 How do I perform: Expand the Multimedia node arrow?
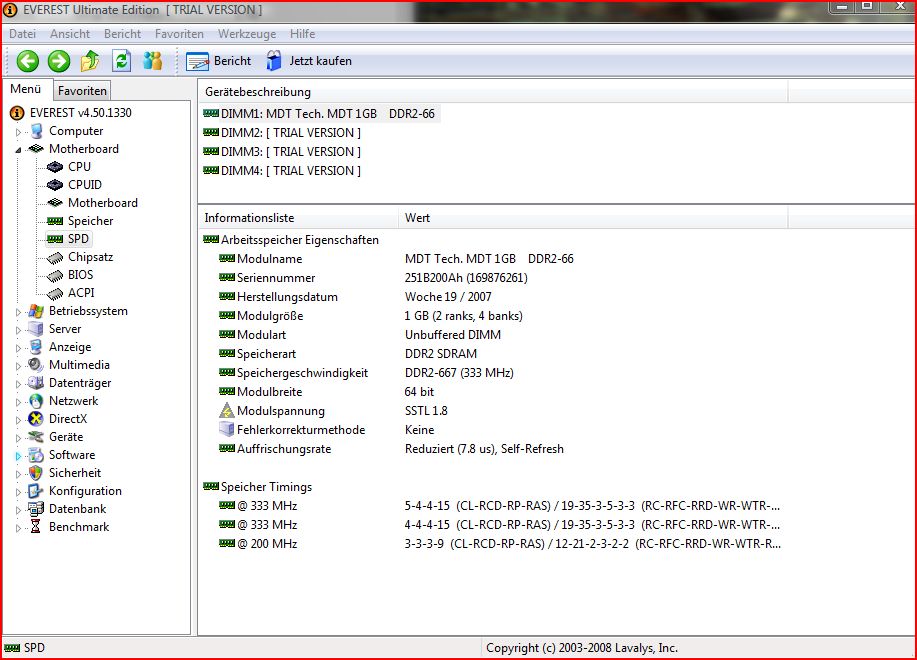[18, 366]
